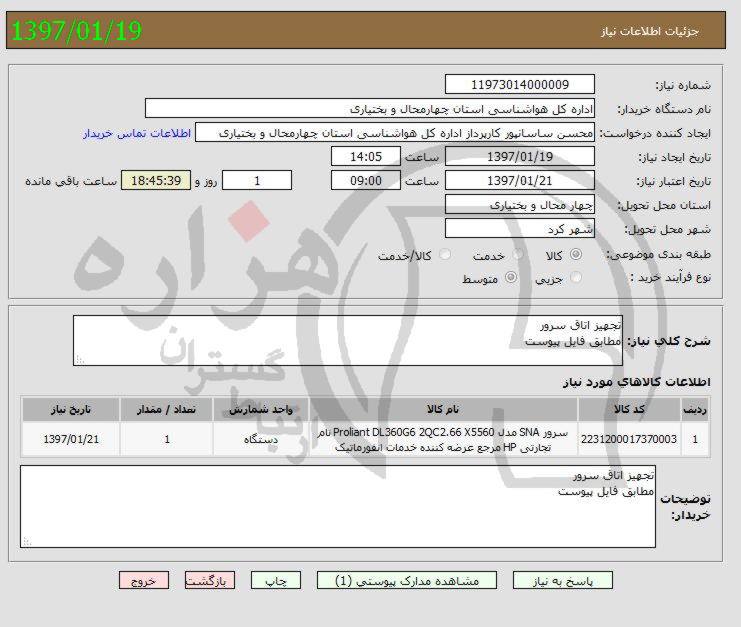Click the طبقه بندی موضوعی label

click(x=658, y=254)
